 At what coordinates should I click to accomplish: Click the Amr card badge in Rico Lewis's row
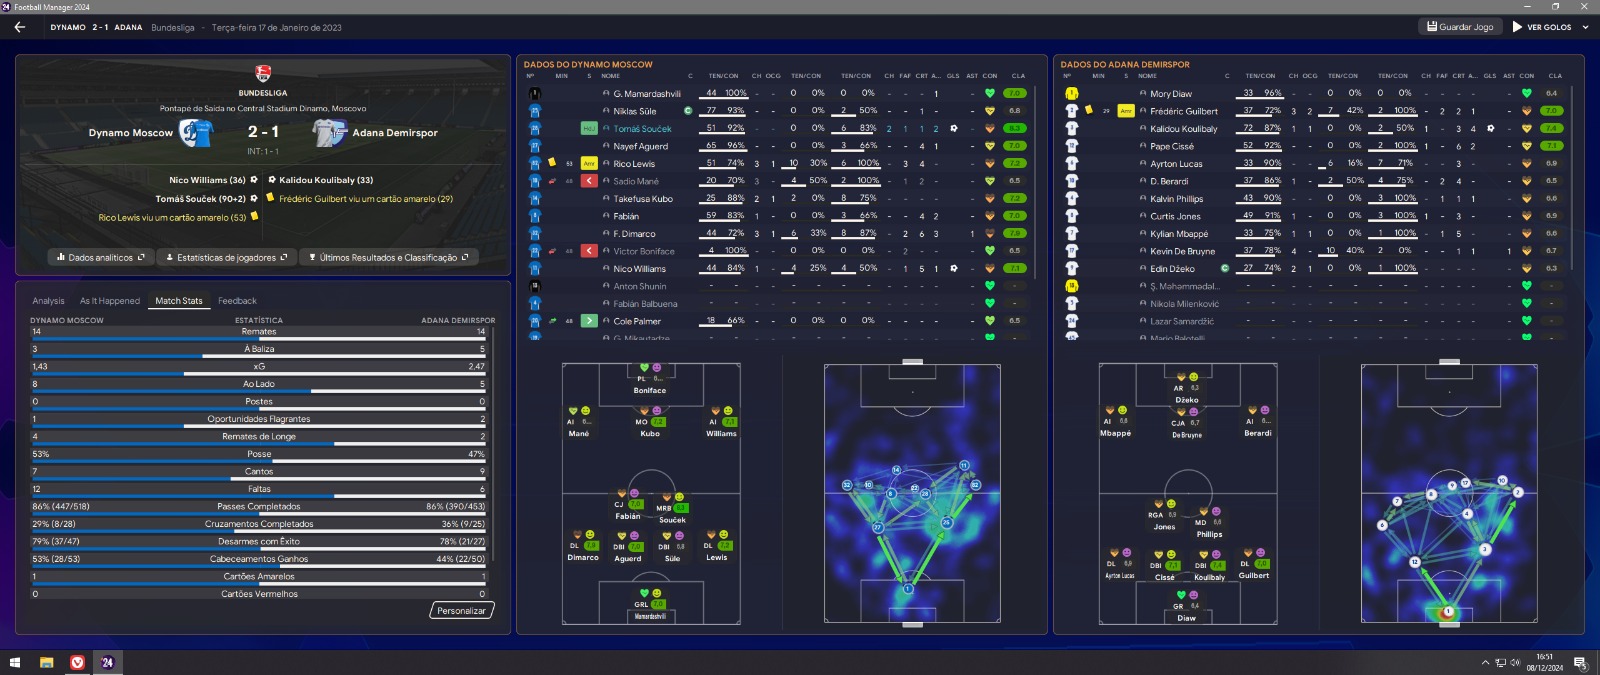click(x=589, y=163)
